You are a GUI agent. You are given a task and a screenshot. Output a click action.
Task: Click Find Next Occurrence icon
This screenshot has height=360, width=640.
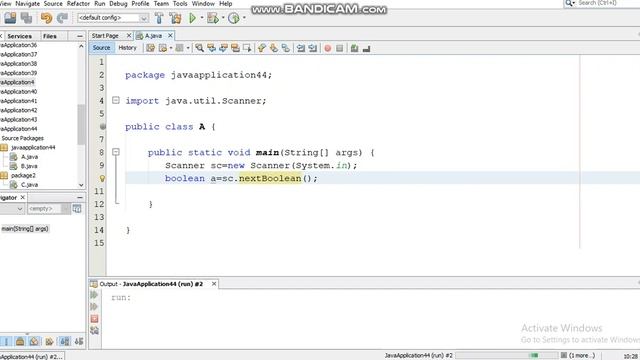223,48
